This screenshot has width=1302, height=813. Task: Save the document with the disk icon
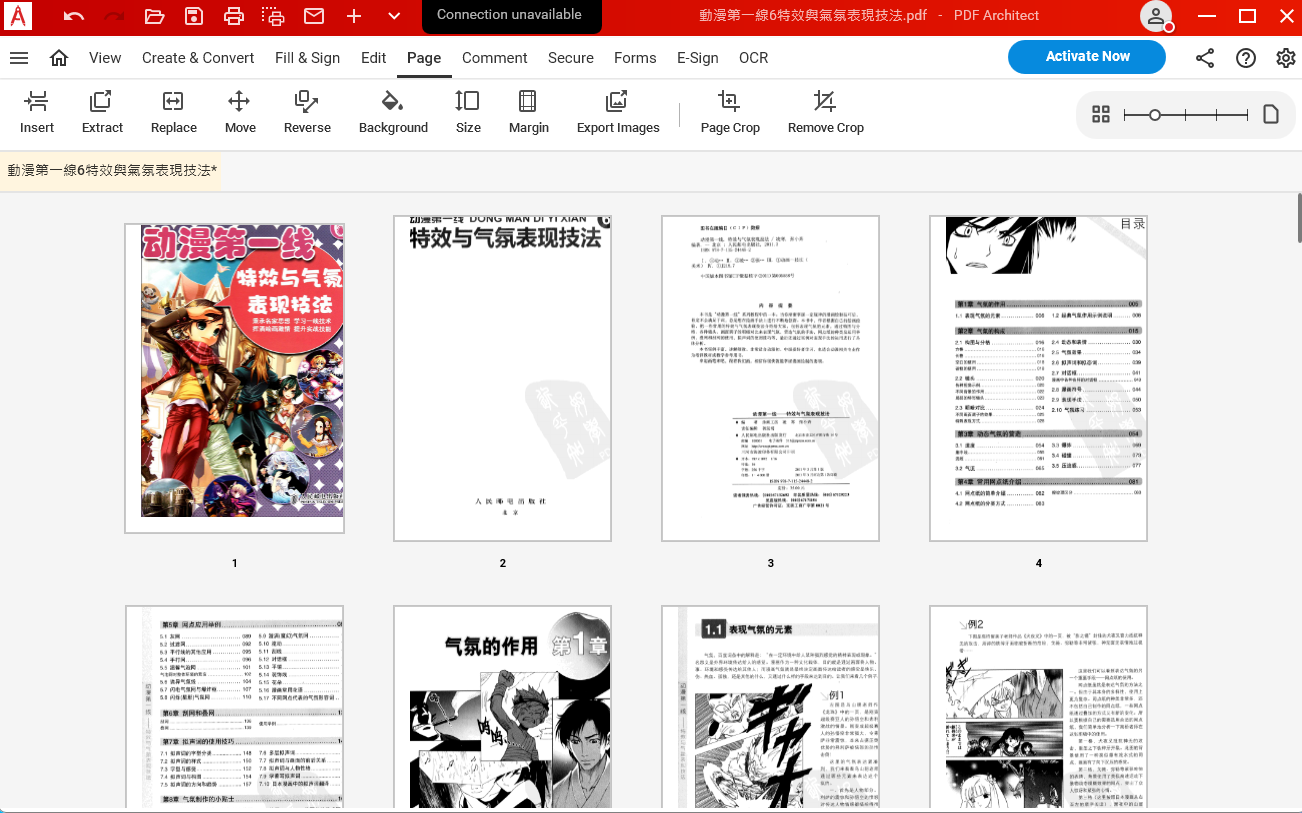coord(194,16)
